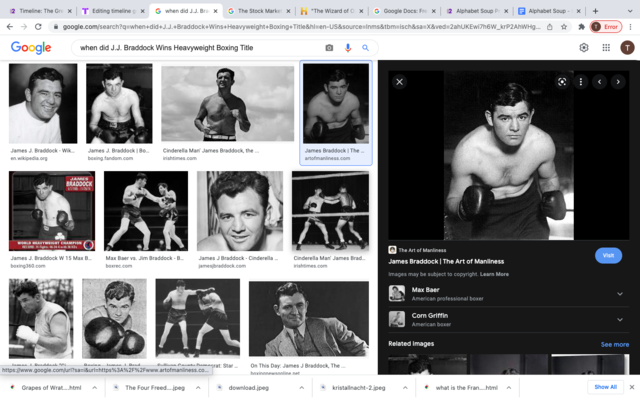This screenshot has width=640, height=400.
Task: Open the Chrome three-dot menu
Action: [630, 27]
